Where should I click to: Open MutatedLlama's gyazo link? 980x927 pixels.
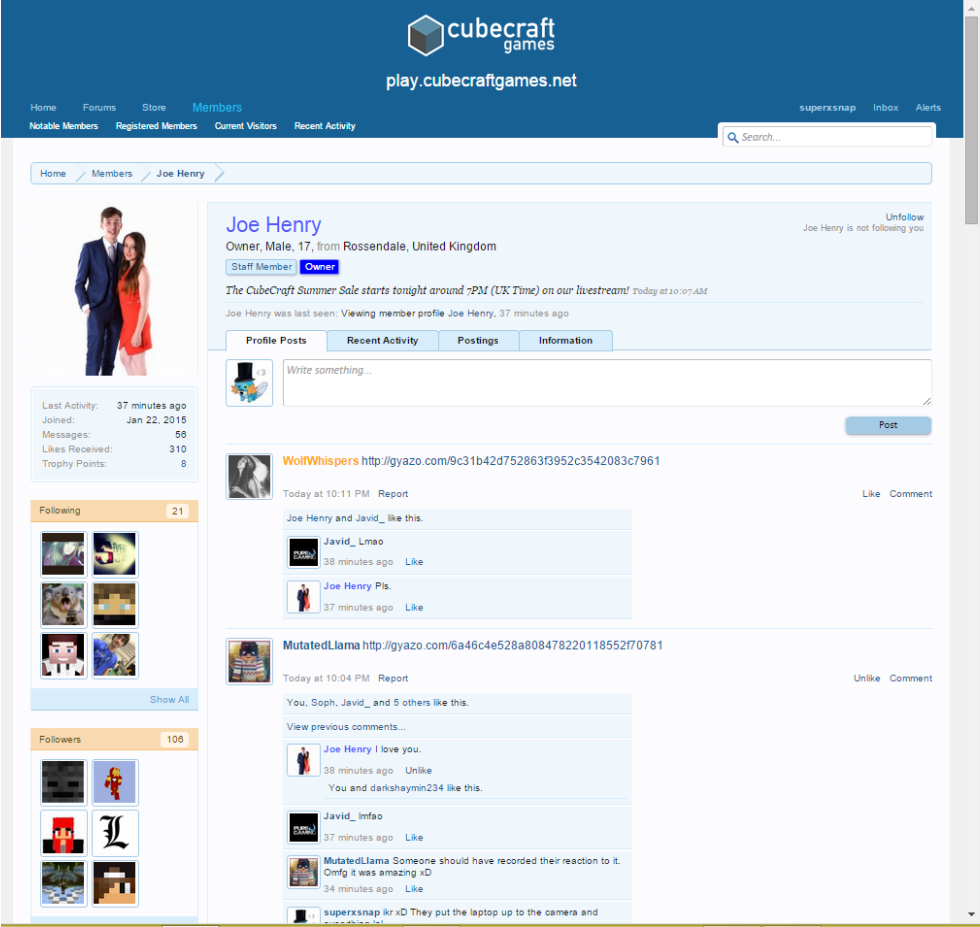(x=512, y=646)
